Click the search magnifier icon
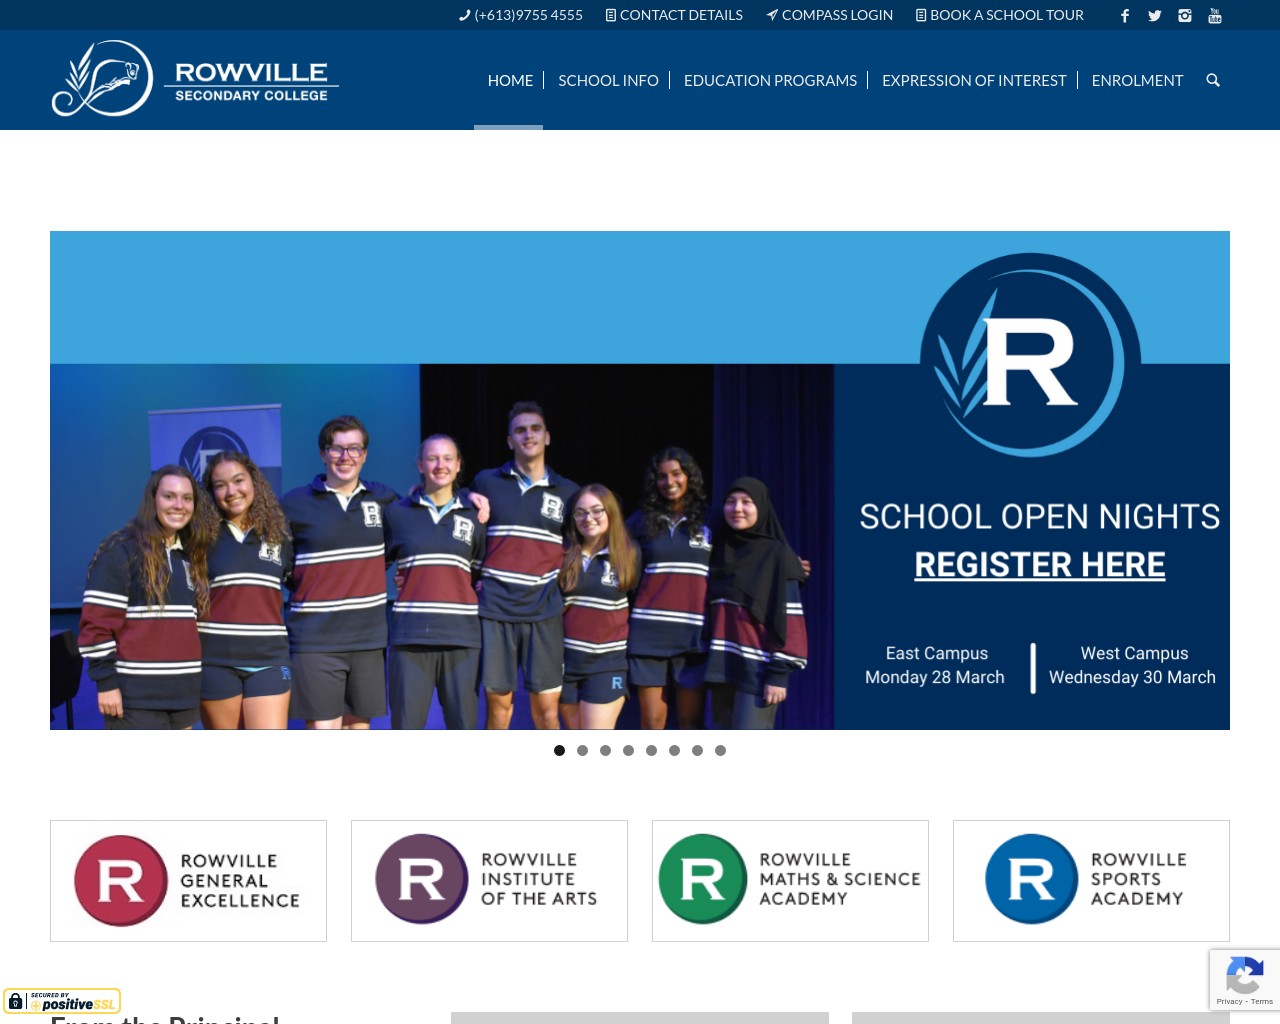 pos(1213,80)
